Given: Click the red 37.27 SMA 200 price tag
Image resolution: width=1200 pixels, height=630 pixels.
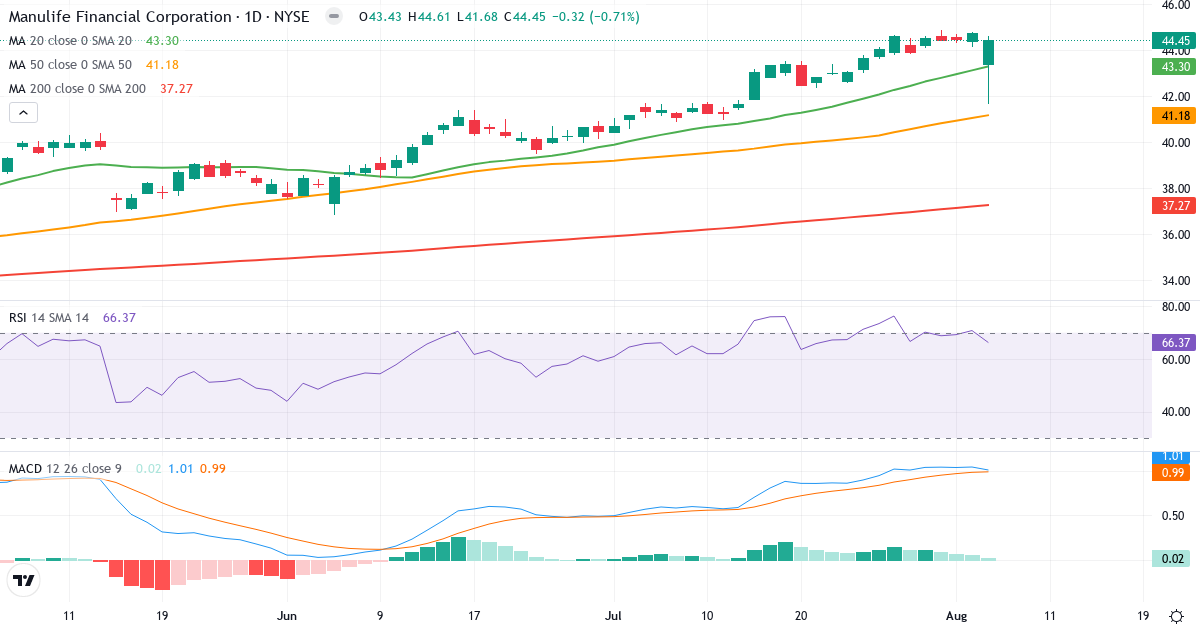Looking at the screenshot, I should pos(1173,205).
